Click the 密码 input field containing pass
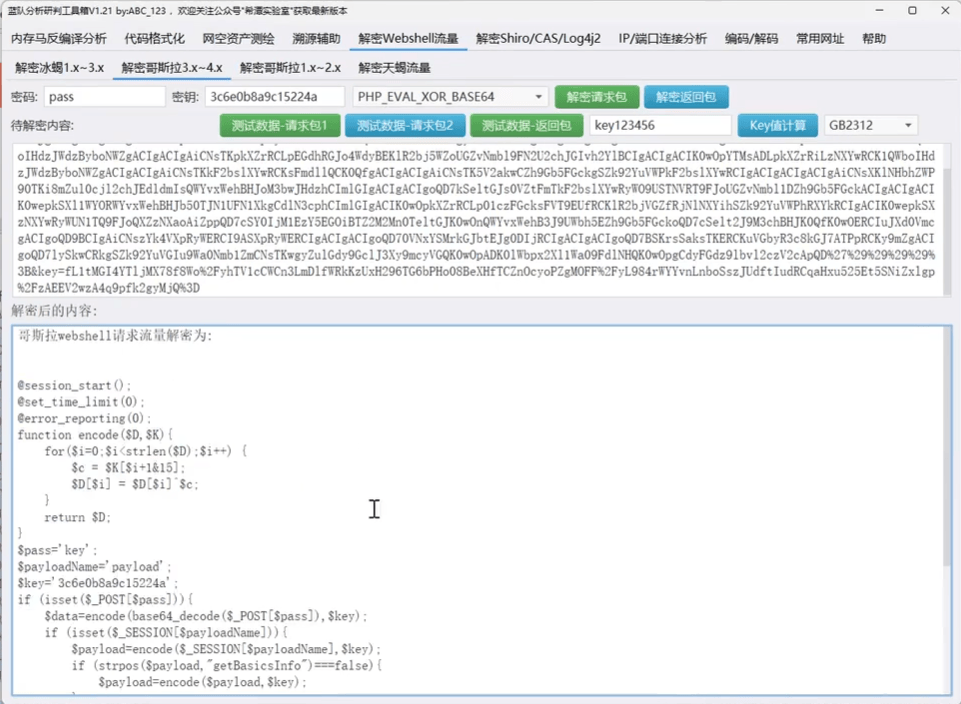The width and height of the screenshot is (961, 704). (104, 97)
